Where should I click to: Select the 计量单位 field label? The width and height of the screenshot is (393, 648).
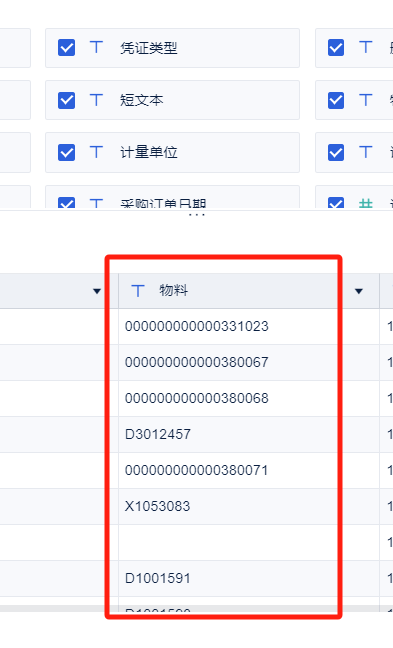tap(149, 152)
